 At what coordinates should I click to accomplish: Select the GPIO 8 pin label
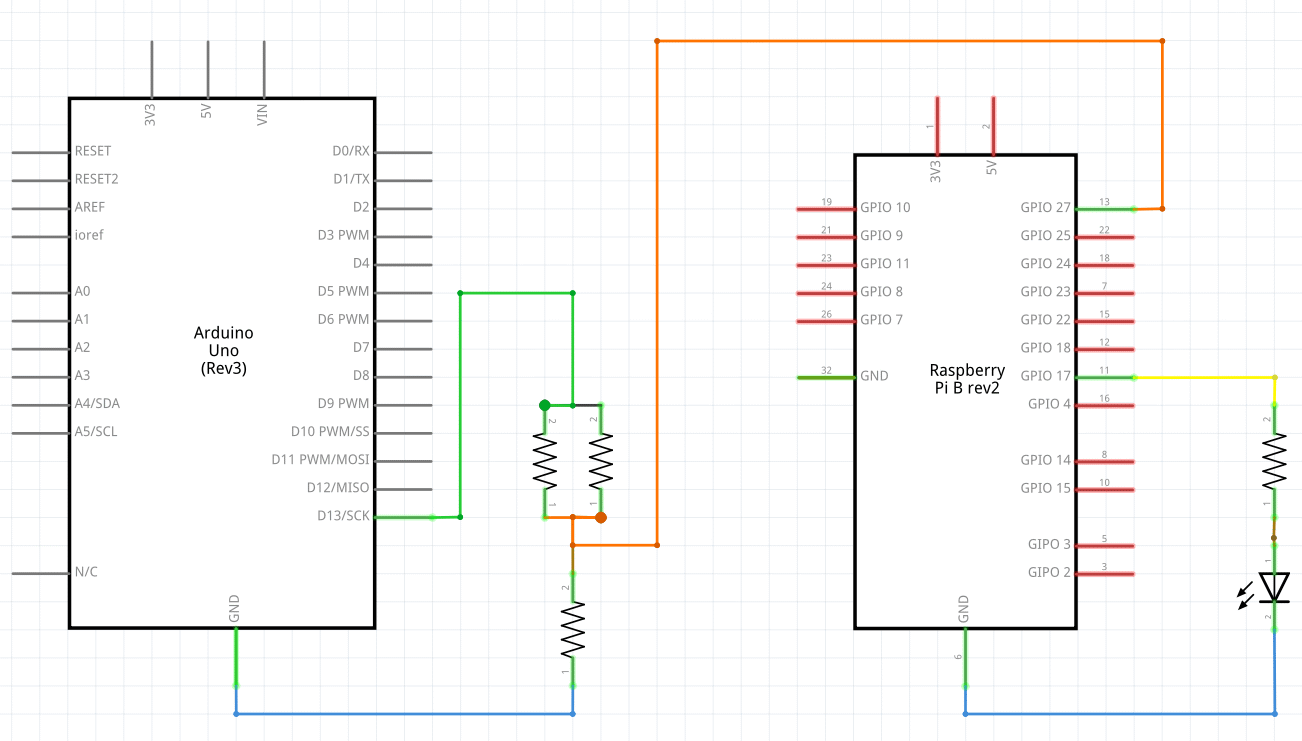tap(882, 292)
